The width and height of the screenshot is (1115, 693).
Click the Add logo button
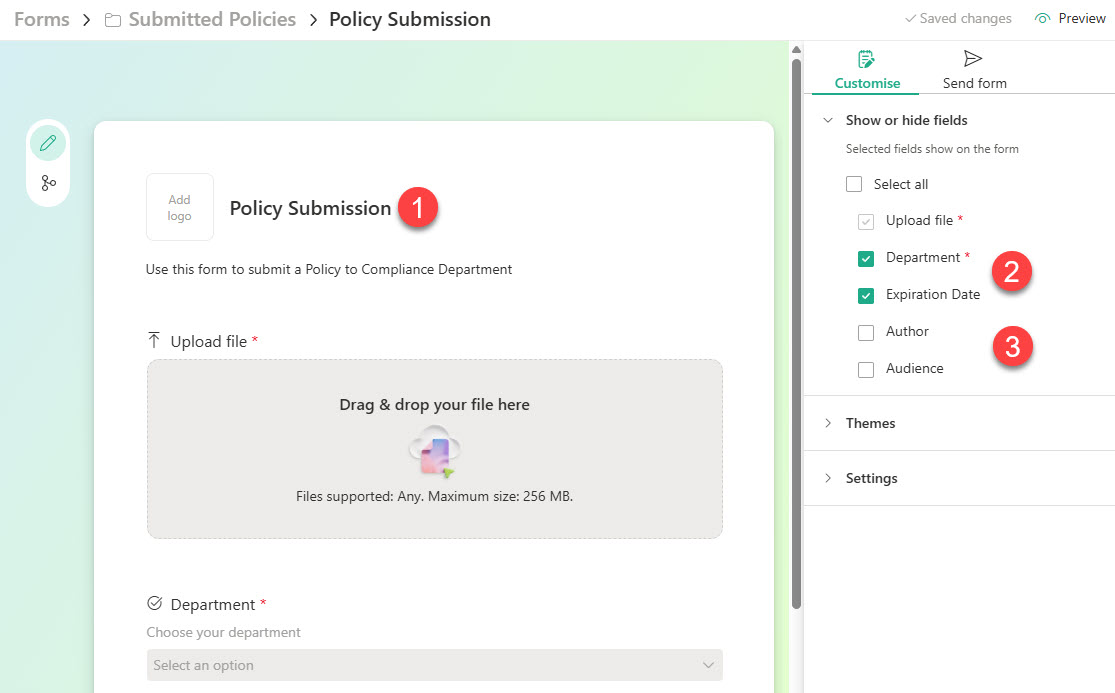click(x=180, y=207)
